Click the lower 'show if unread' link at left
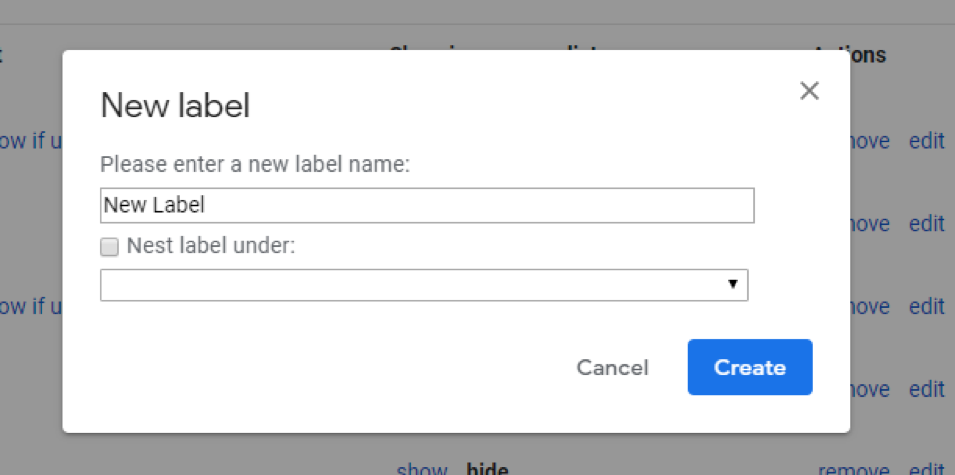The height and width of the screenshot is (475, 955). [x=30, y=306]
